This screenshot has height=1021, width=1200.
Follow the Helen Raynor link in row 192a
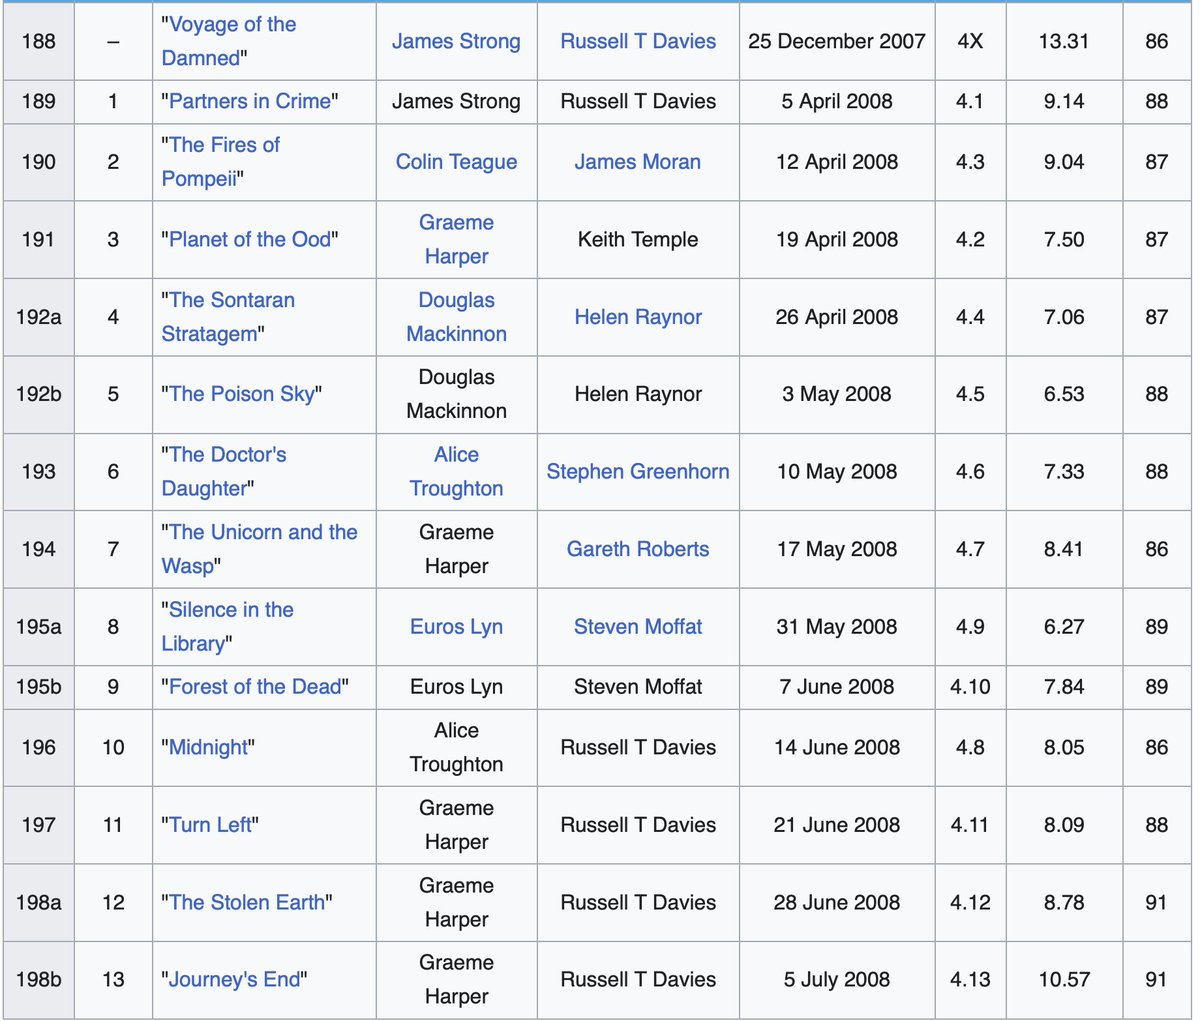tap(638, 317)
